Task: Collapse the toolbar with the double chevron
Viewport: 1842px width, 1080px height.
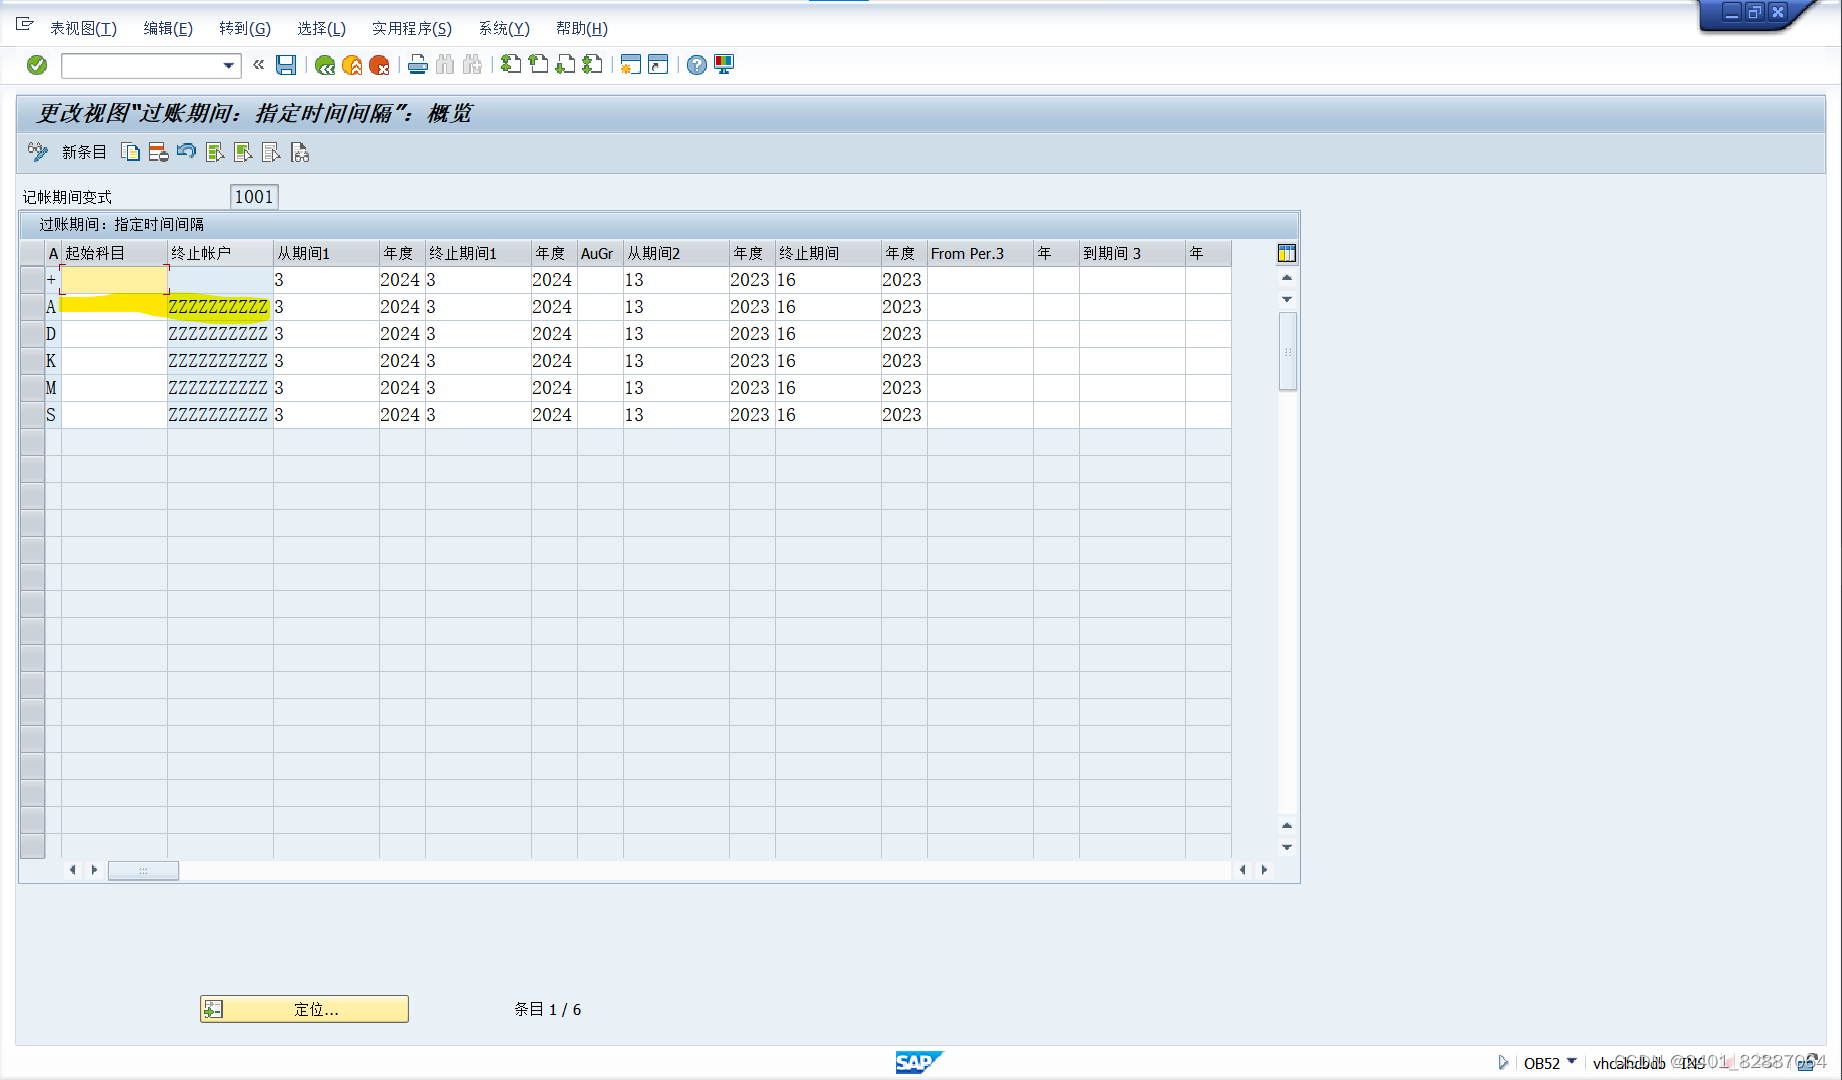Action: click(x=258, y=64)
